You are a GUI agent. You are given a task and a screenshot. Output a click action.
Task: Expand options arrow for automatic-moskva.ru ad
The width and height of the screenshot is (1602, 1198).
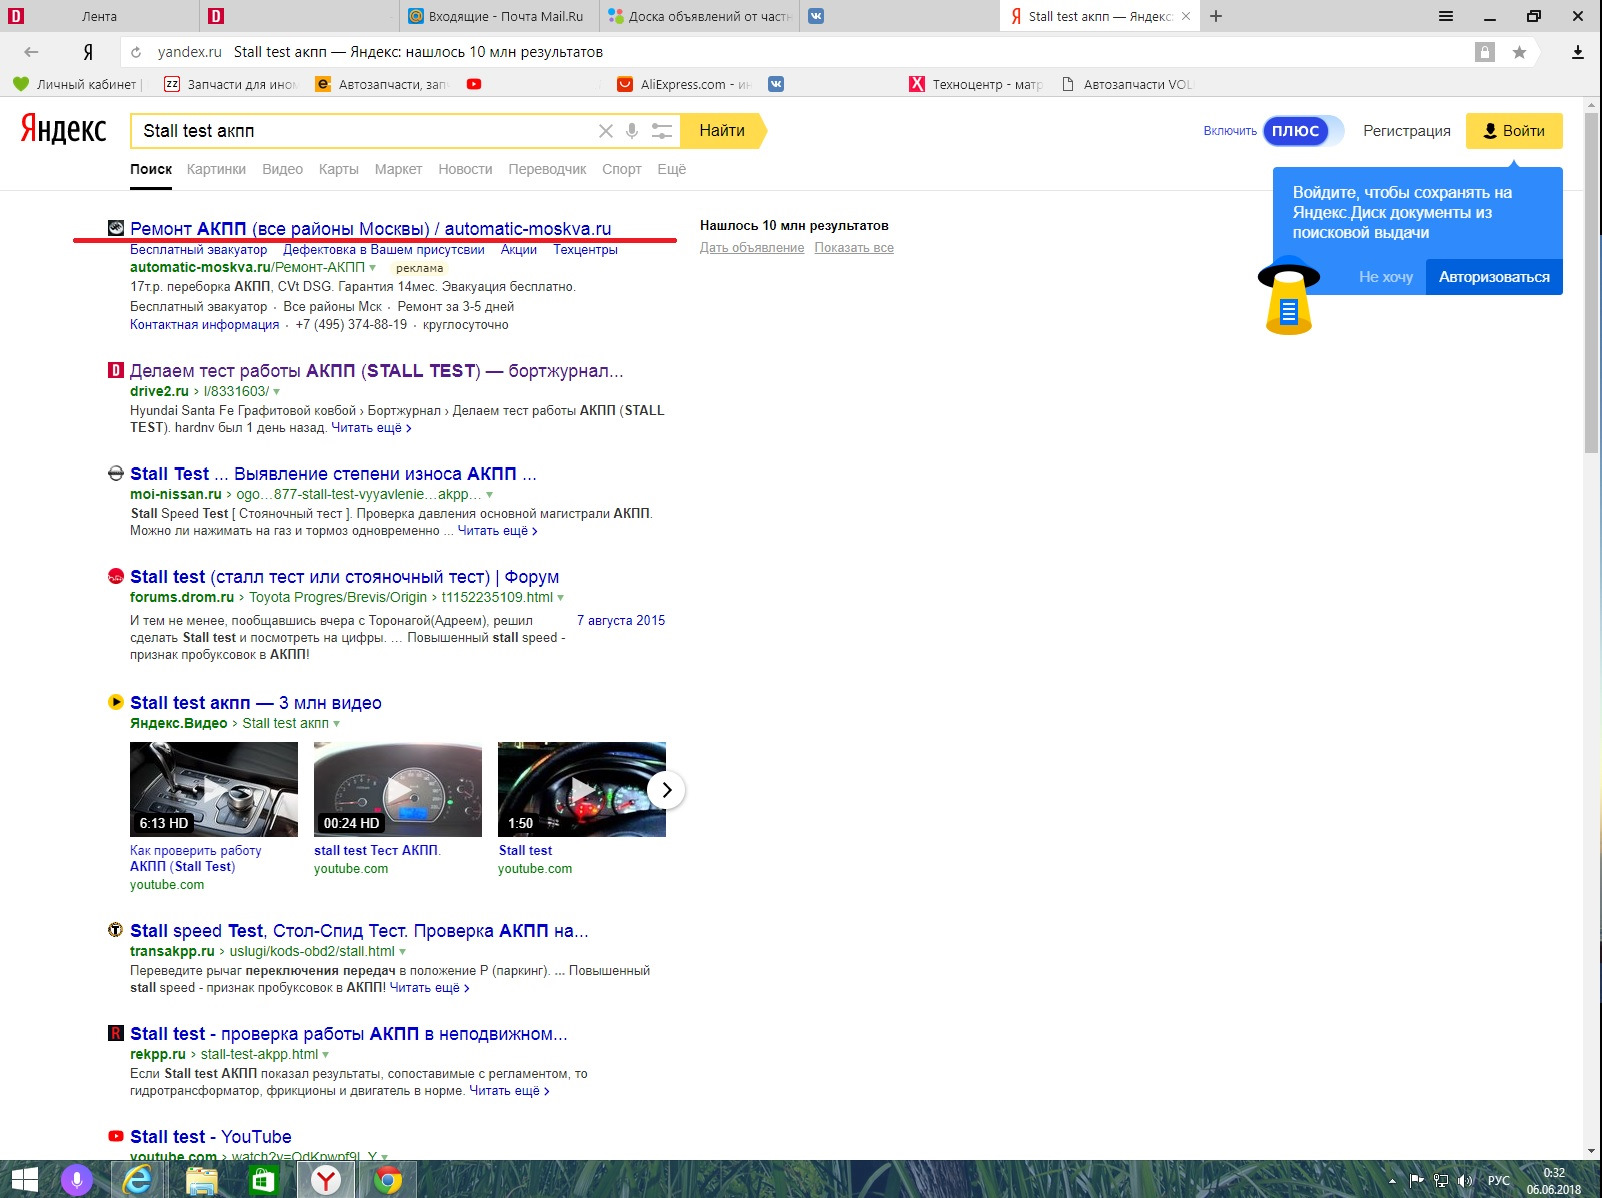point(373,268)
